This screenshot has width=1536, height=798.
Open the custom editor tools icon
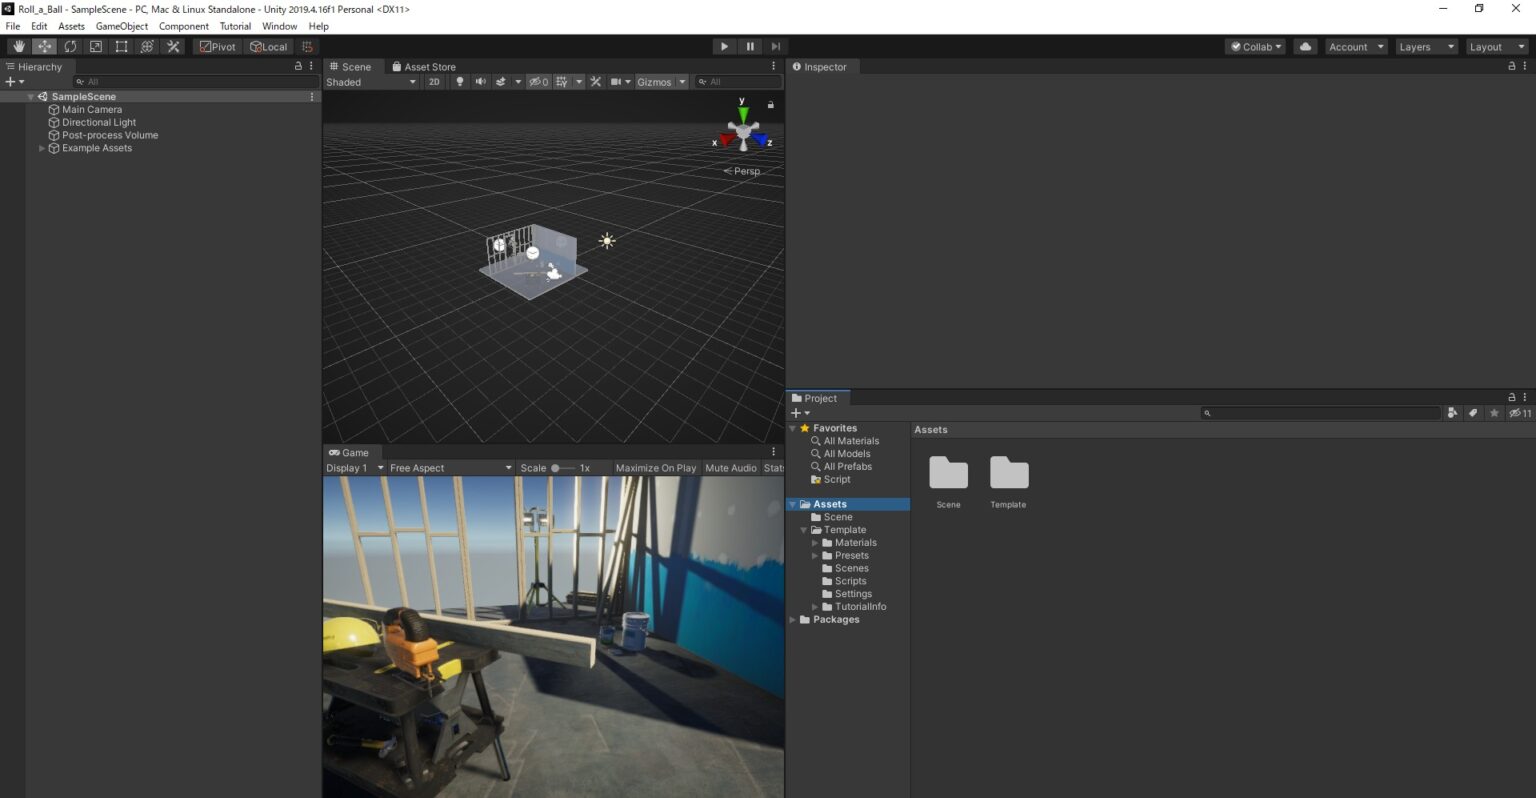pyautogui.click(x=173, y=47)
